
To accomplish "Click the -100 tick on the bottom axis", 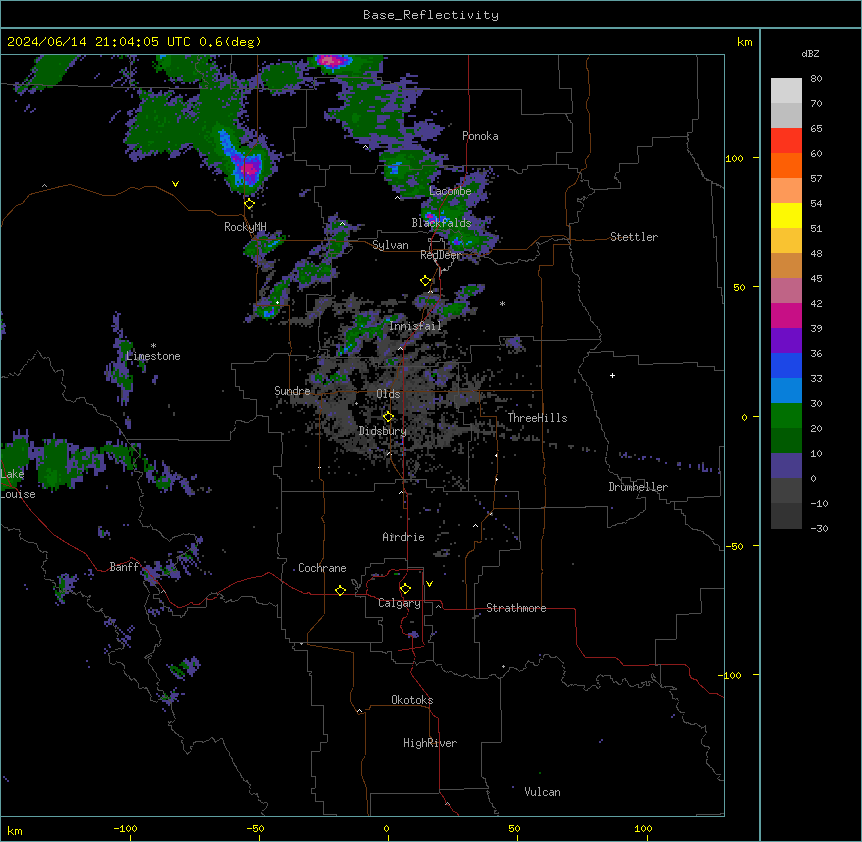I will 125,828.
